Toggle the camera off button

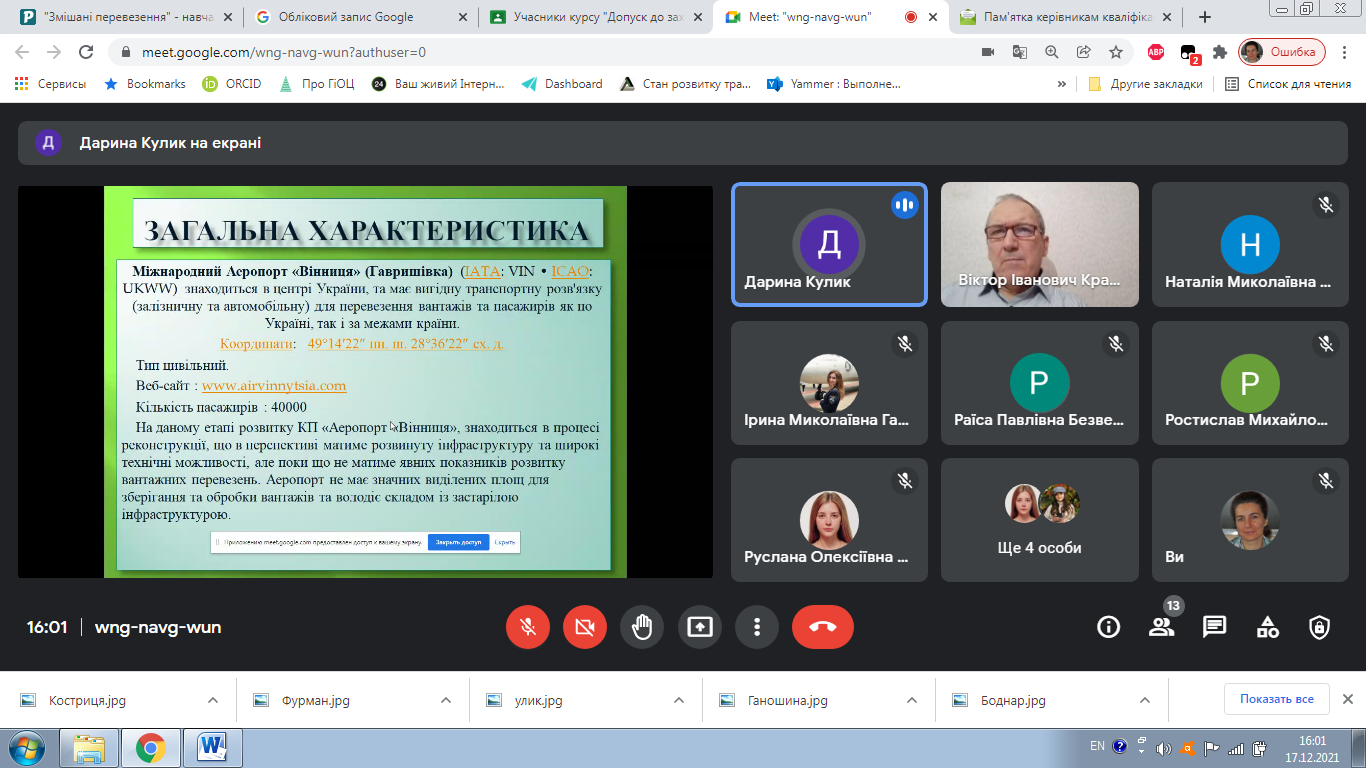pyautogui.click(x=585, y=627)
